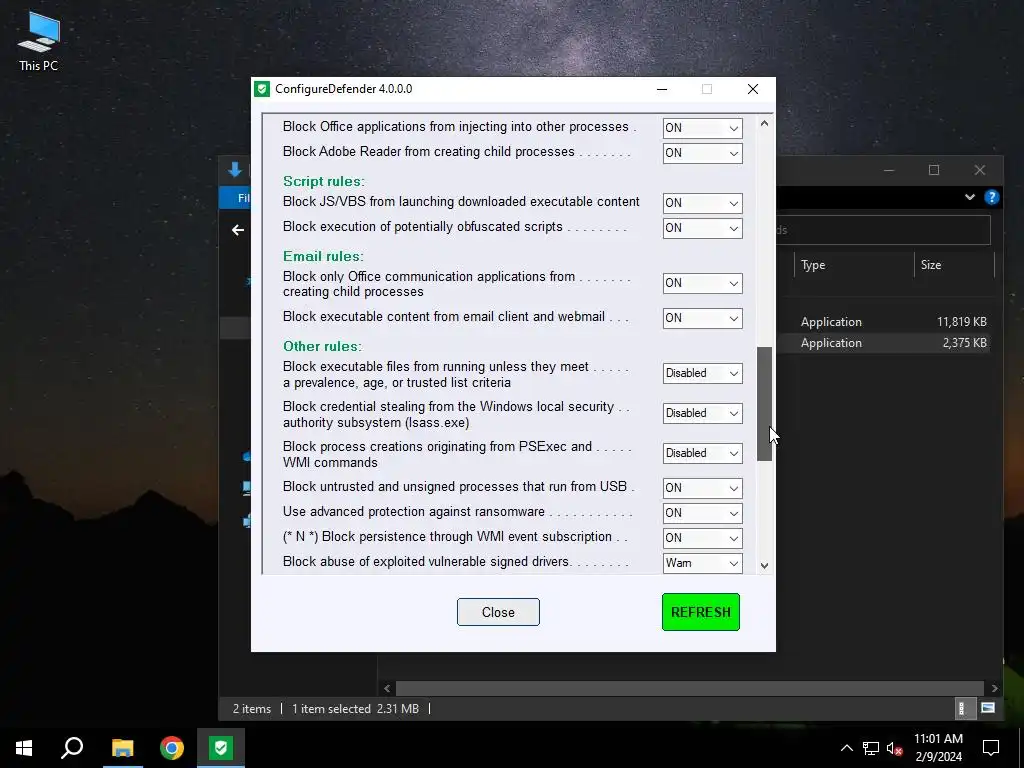Change Office communication applications child processes setting

click(x=702, y=283)
